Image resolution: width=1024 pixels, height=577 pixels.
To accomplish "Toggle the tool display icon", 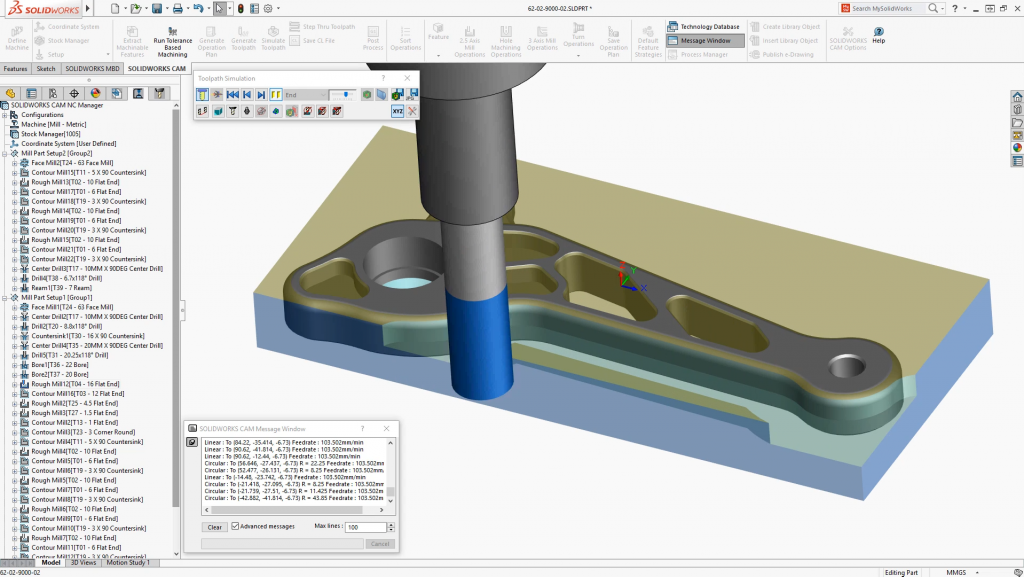I will point(232,112).
